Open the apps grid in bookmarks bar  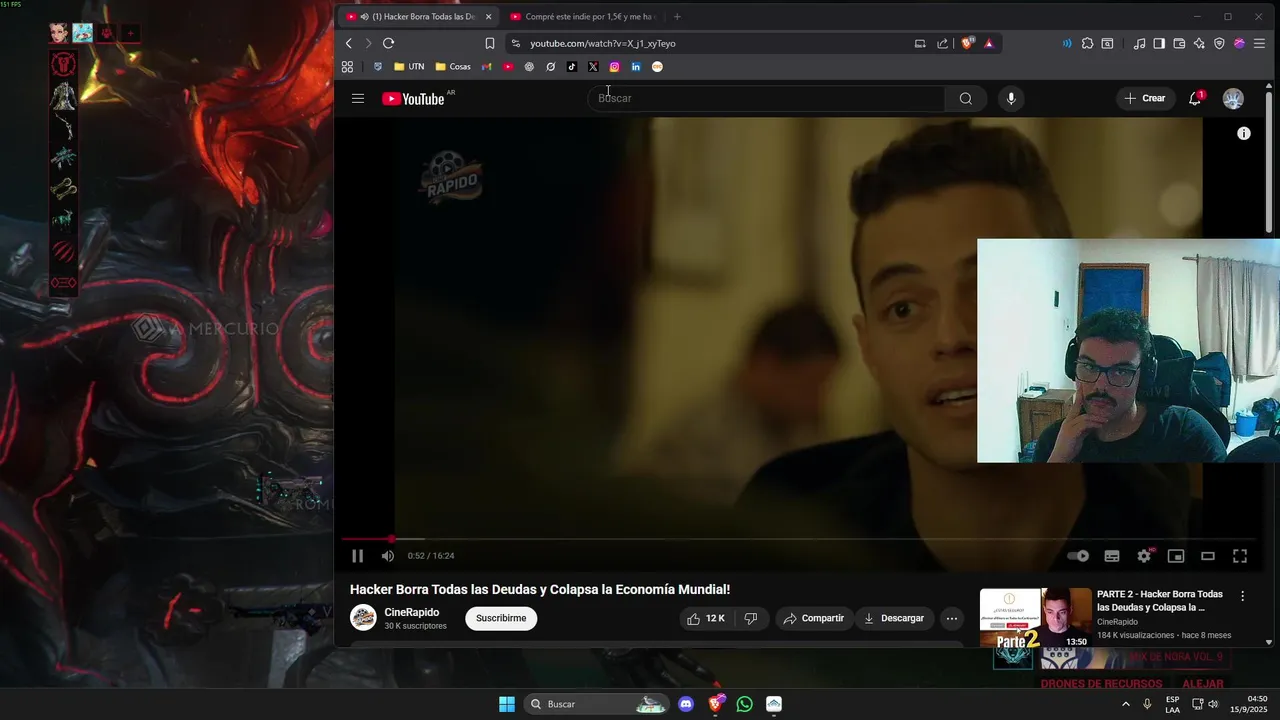[x=347, y=67]
